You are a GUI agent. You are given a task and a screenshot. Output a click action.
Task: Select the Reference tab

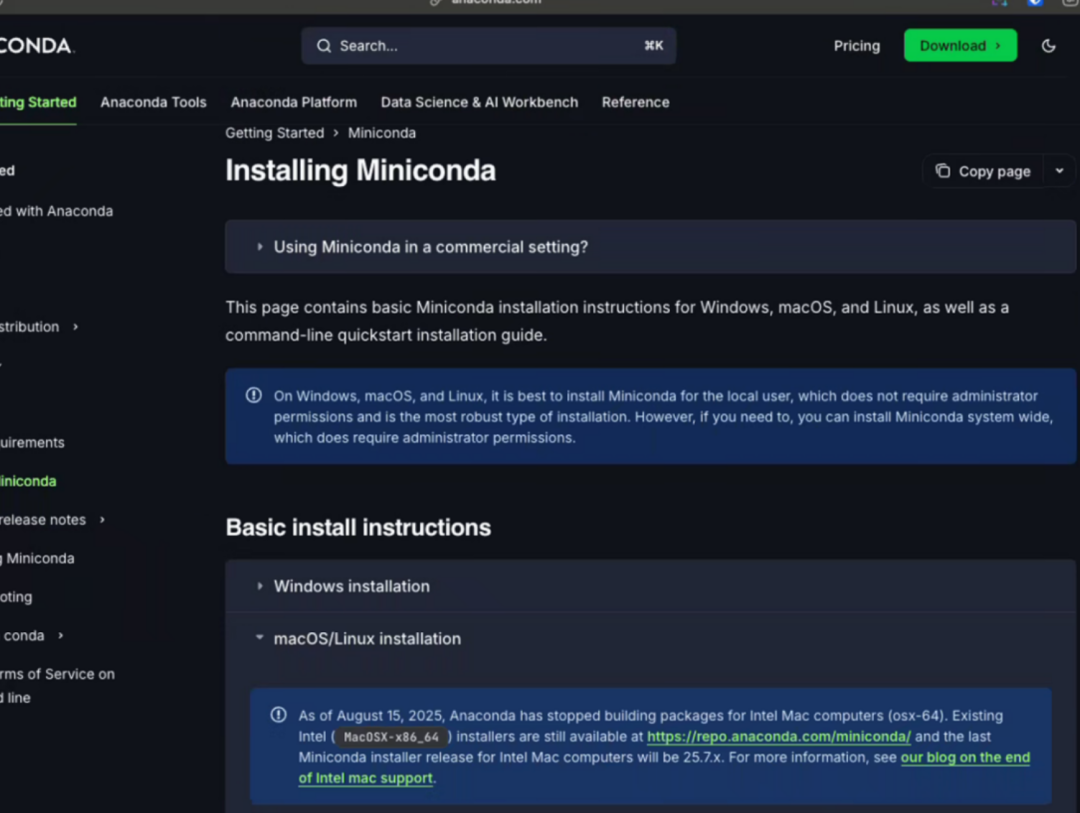tap(635, 102)
